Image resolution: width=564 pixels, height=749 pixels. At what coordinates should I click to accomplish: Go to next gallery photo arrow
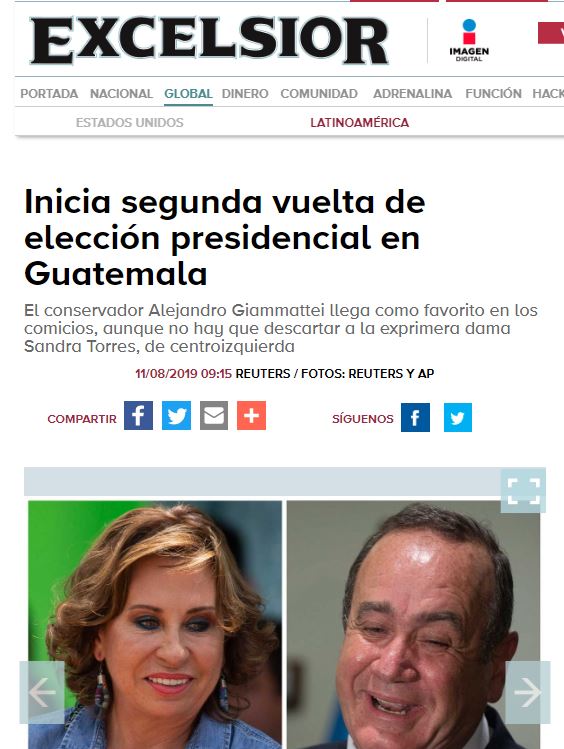click(x=528, y=692)
